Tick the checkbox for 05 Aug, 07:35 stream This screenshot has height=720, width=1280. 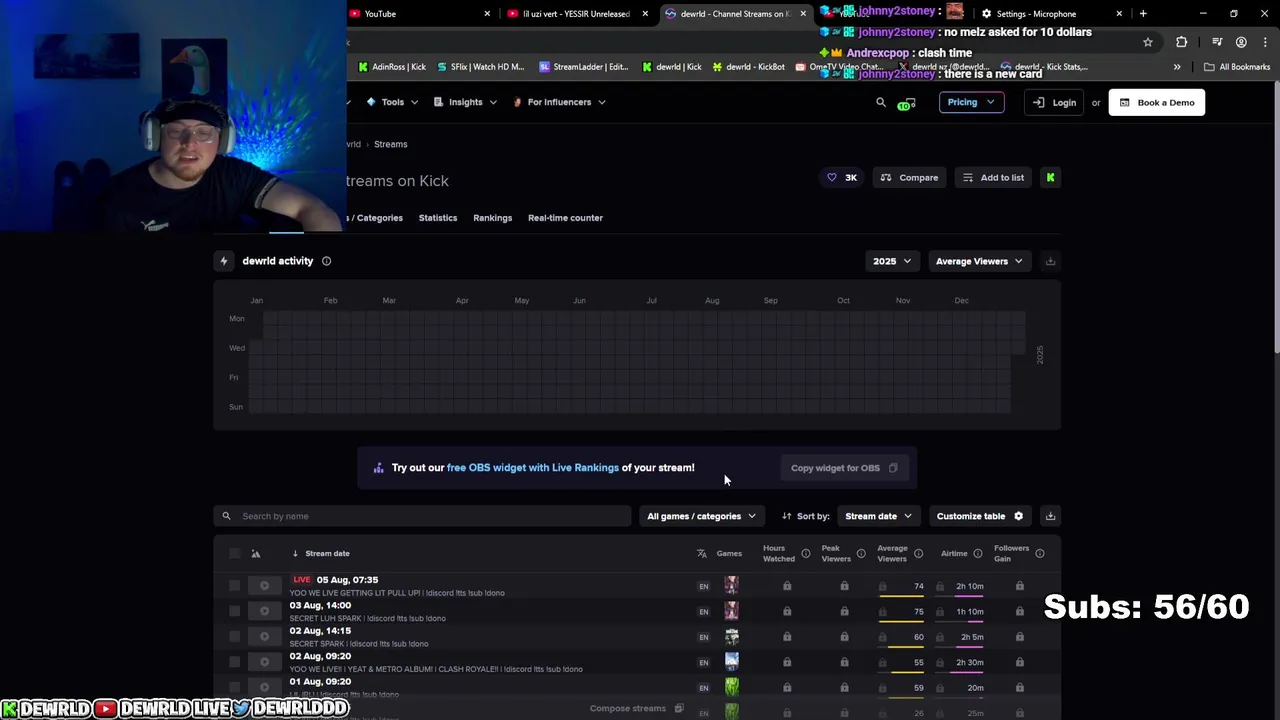pos(235,586)
